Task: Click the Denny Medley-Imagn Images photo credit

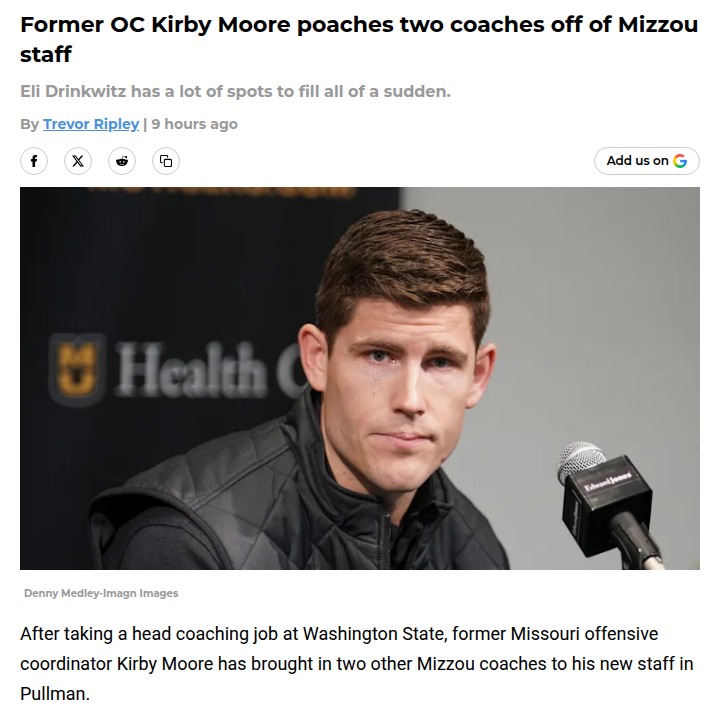Action: [100, 593]
